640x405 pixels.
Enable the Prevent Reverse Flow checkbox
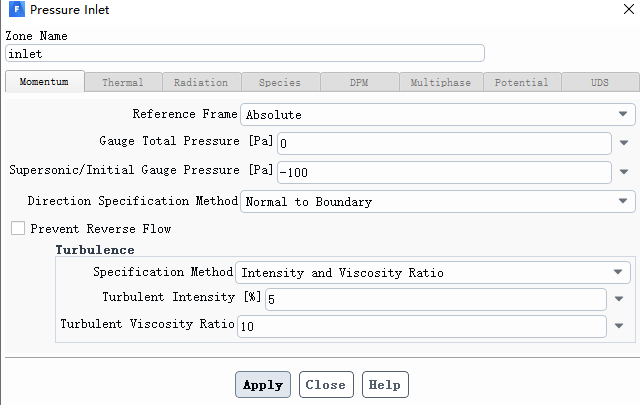pyautogui.click(x=18, y=228)
